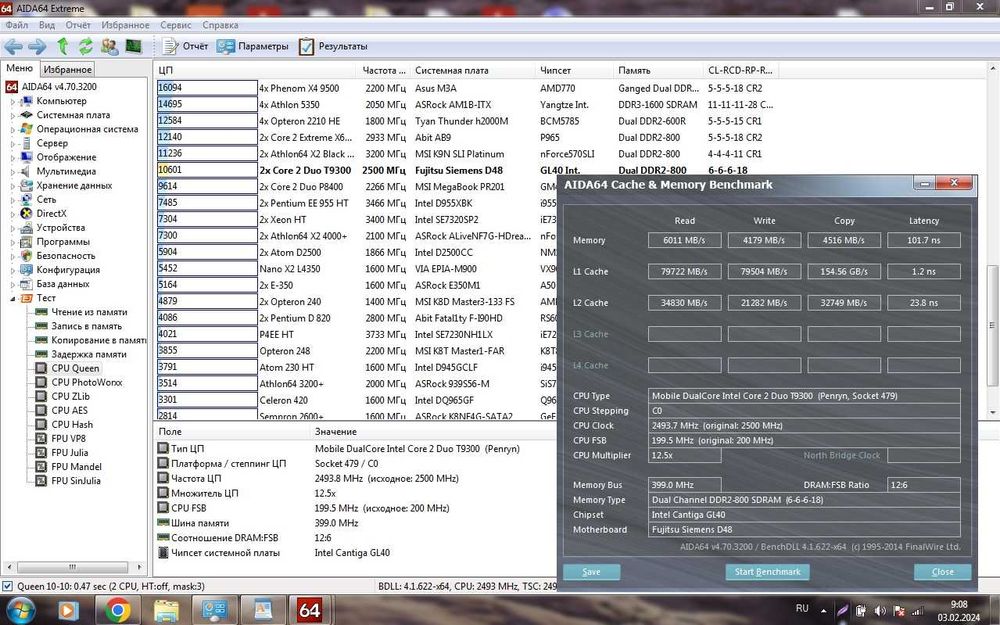The width and height of the screenshot is (1000, 625).
Task: Select Запись в память test
Action: 86,326
